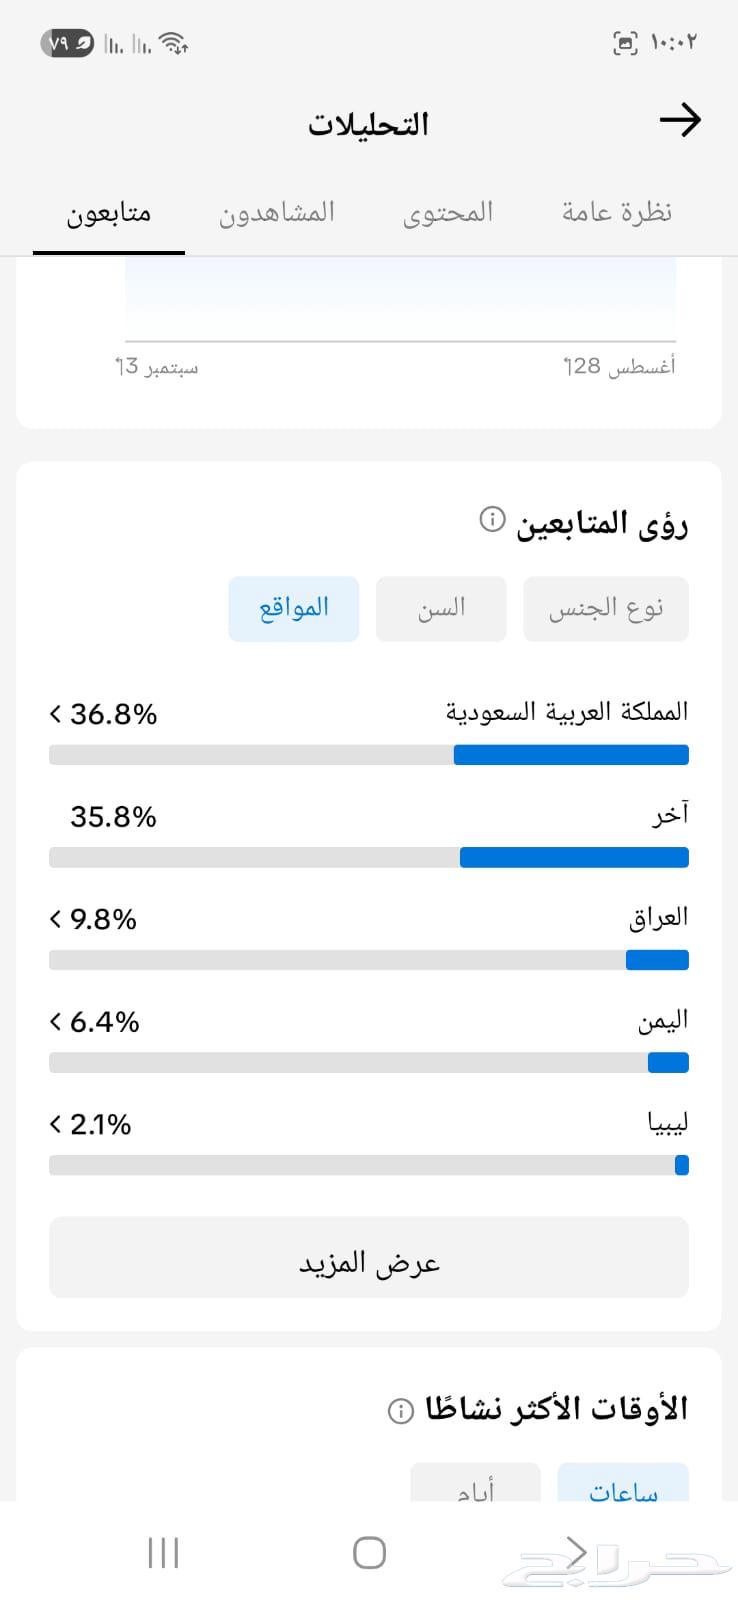
Task: Select أيام in most active times
Action: pos(476,1490)
